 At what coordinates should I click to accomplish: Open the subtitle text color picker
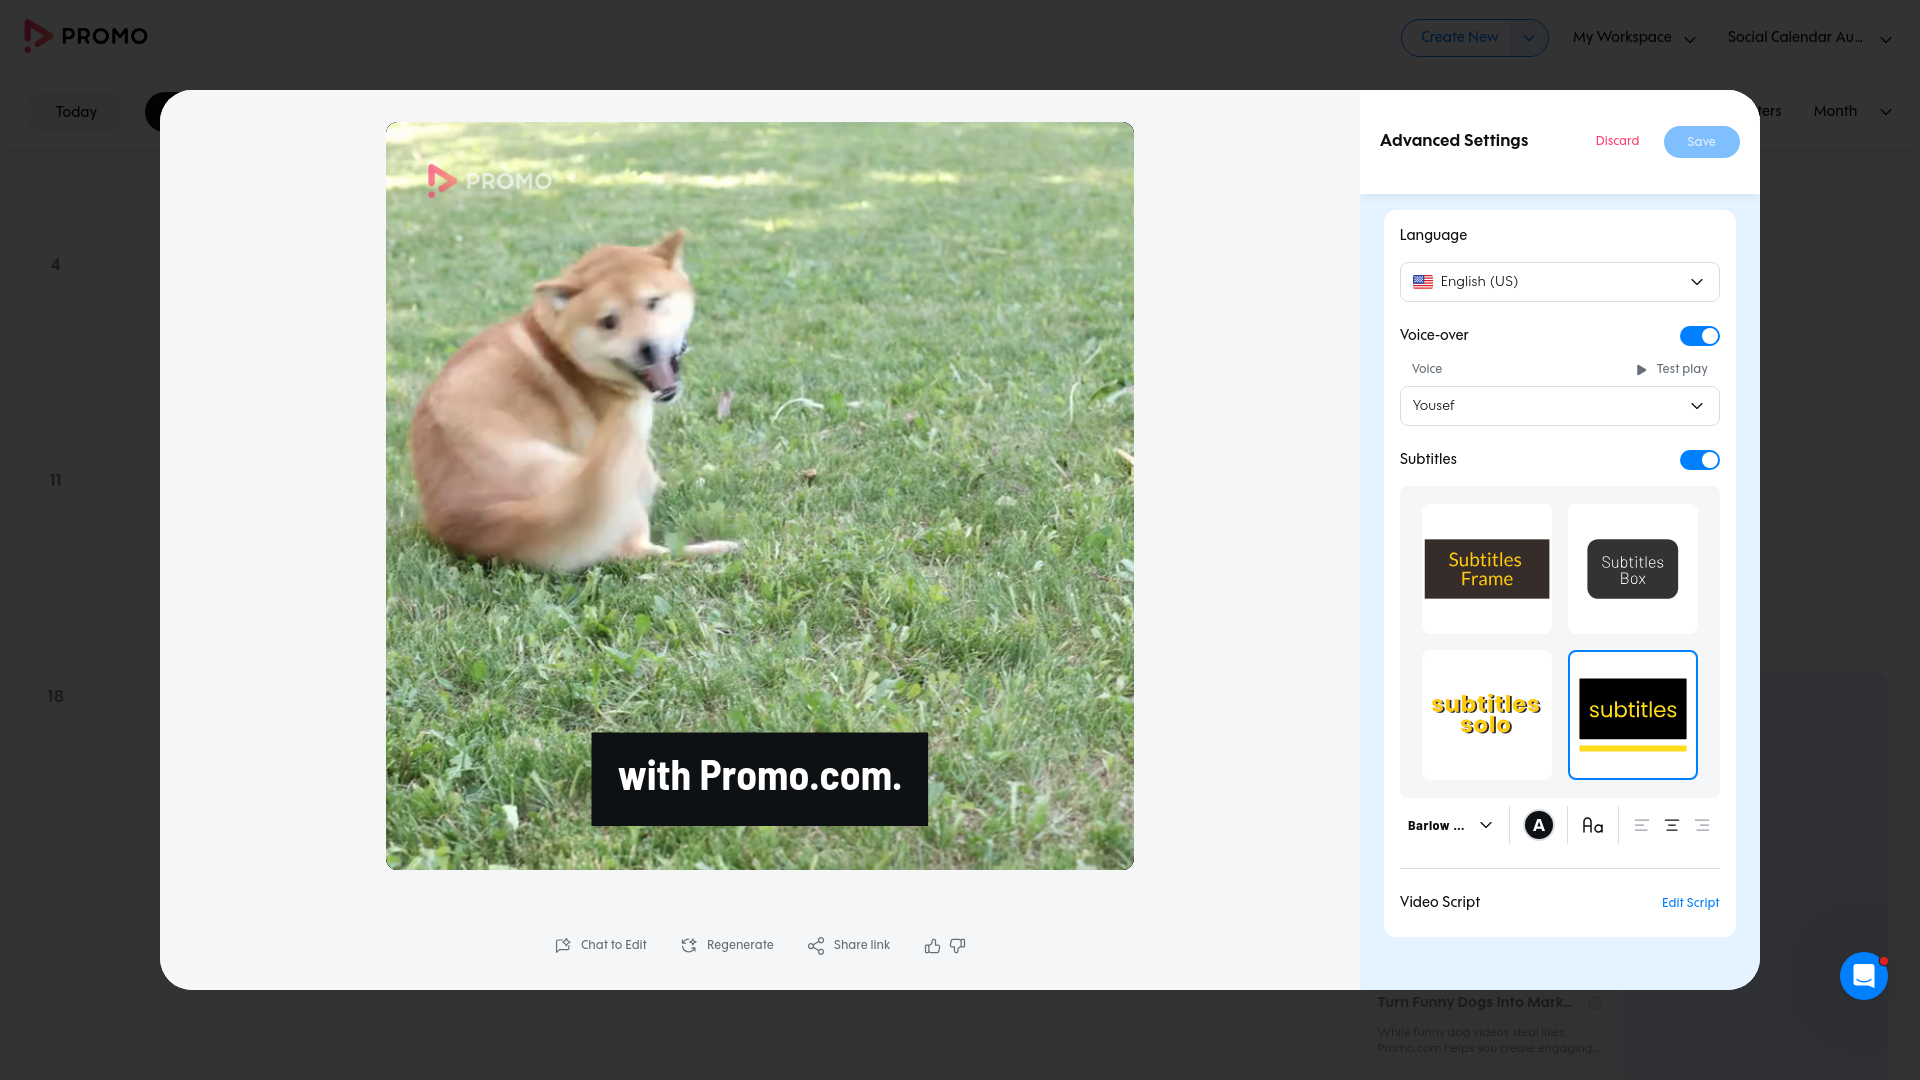click(x=1539, y=826)
